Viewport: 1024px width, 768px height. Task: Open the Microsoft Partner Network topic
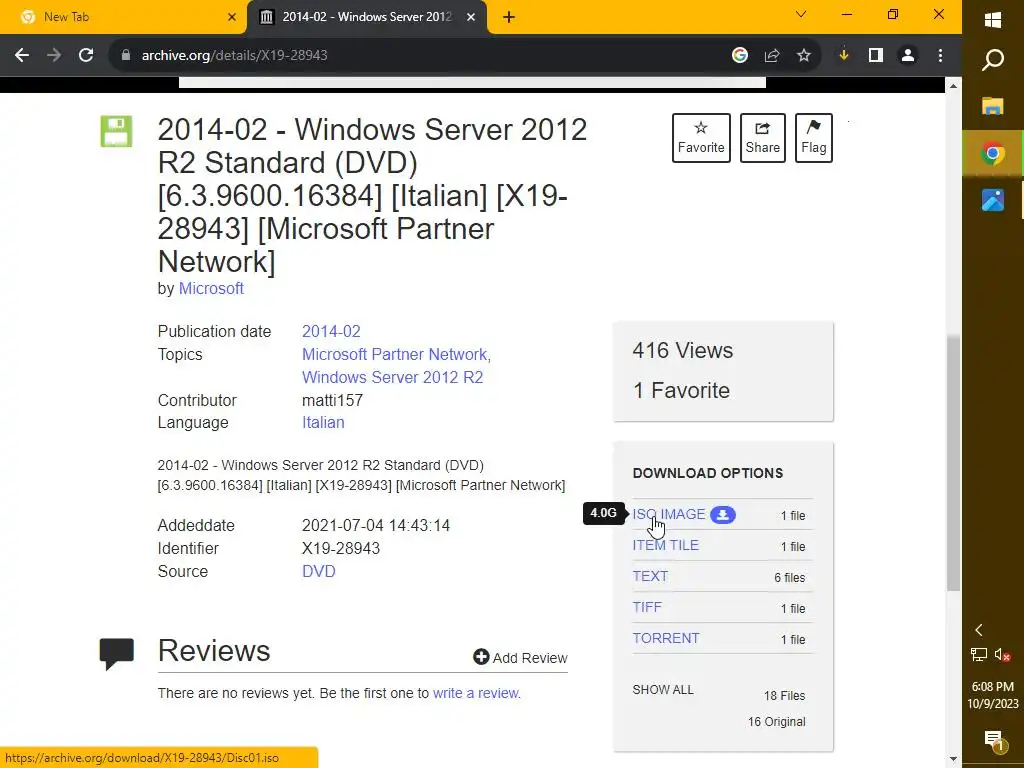click(x=394, y=354)
